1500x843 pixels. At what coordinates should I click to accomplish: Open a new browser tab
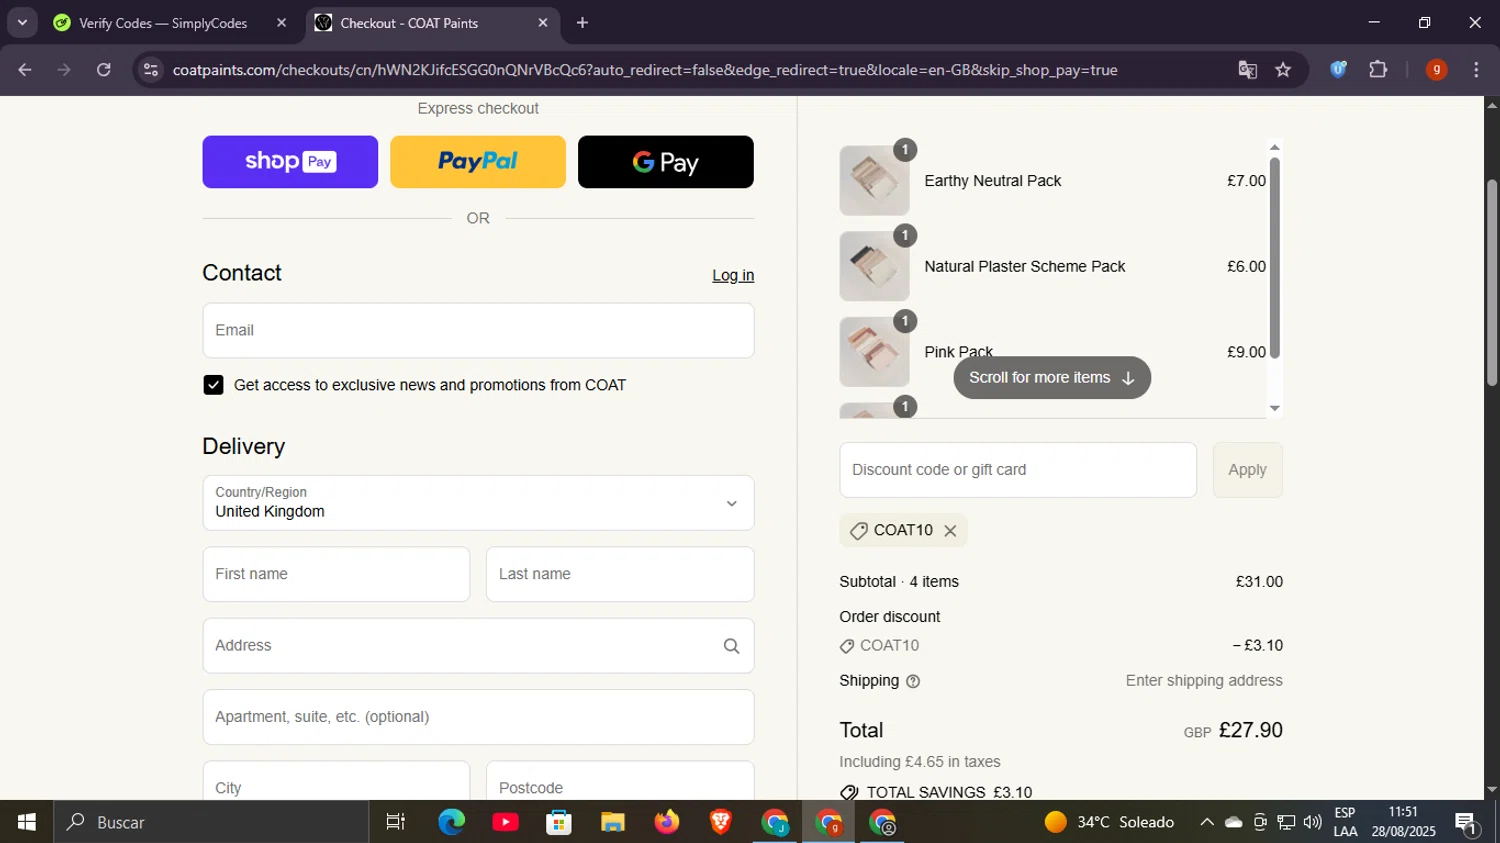[x=582, y=23]
